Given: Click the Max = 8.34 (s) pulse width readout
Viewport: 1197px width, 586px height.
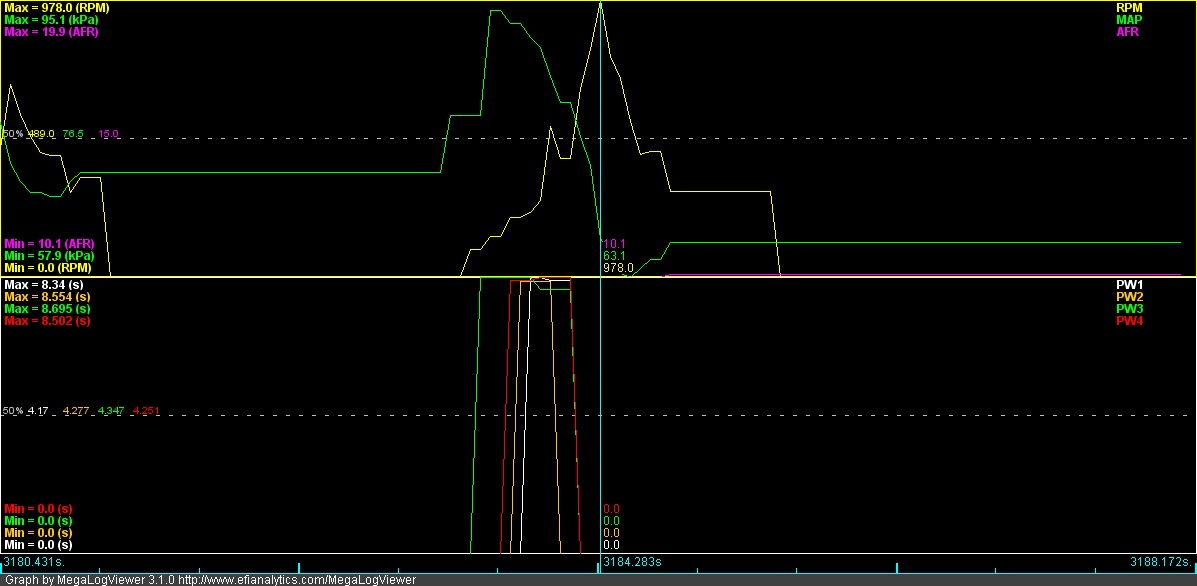Looking at the screenshot, I should [43, 286].
